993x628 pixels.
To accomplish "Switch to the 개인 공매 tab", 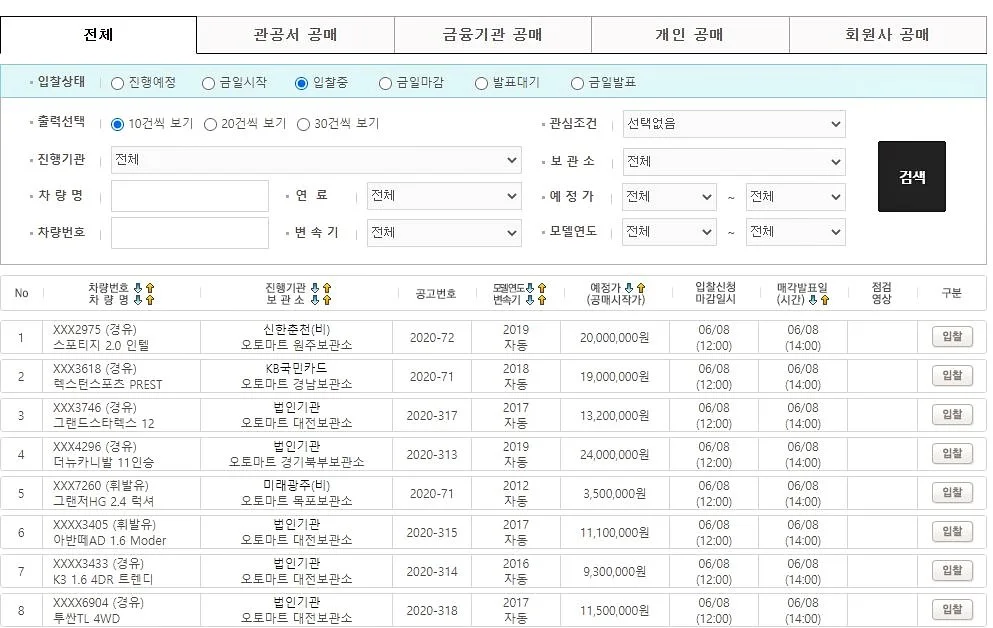I will [690, 35].
